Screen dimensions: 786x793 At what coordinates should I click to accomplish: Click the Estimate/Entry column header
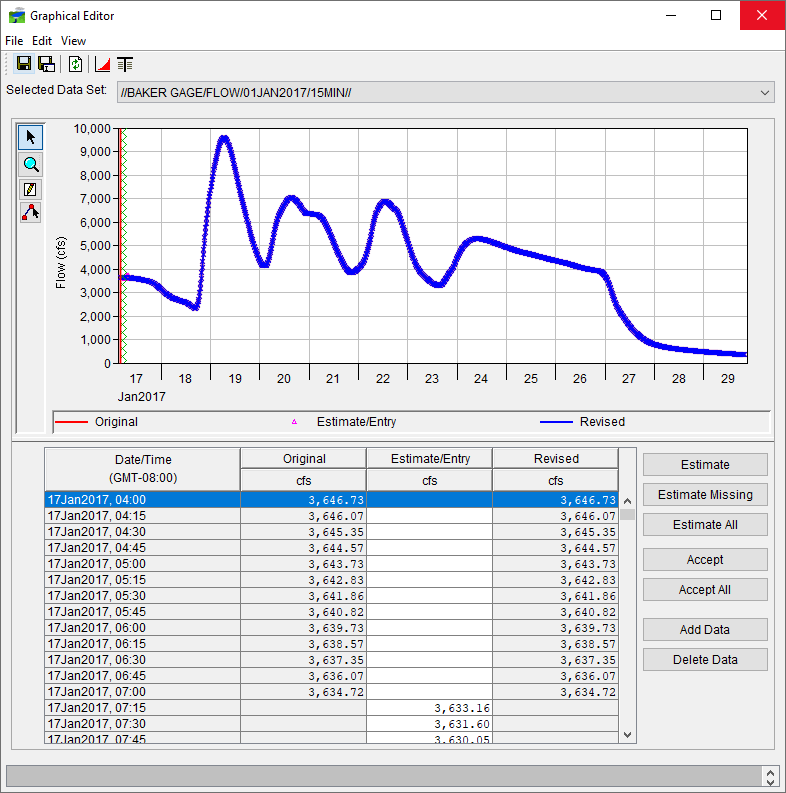coord(429,459)
